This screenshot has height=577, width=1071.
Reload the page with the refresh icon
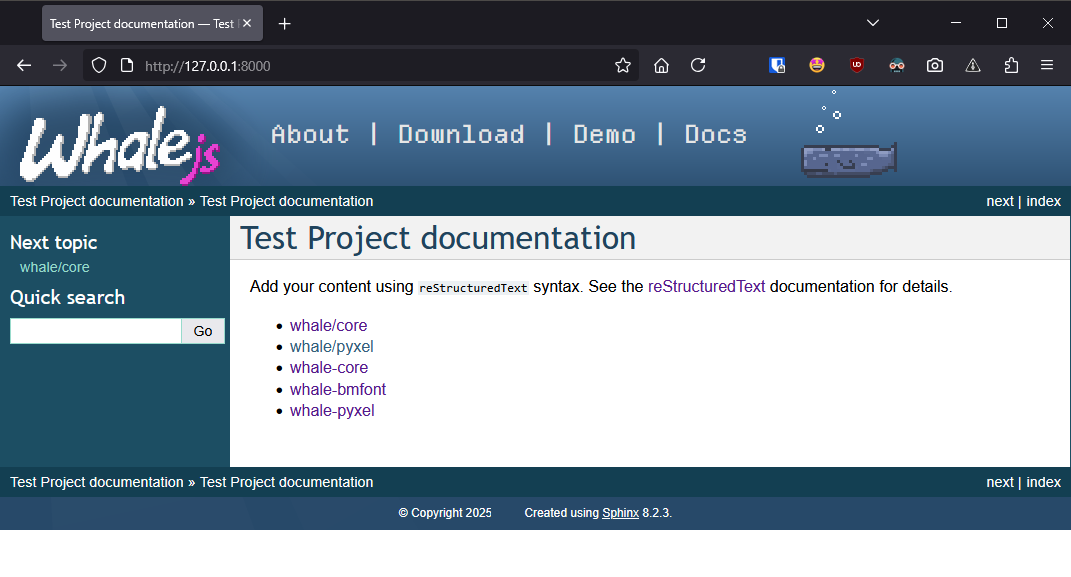pyautogui.click(x=698, y=66)
